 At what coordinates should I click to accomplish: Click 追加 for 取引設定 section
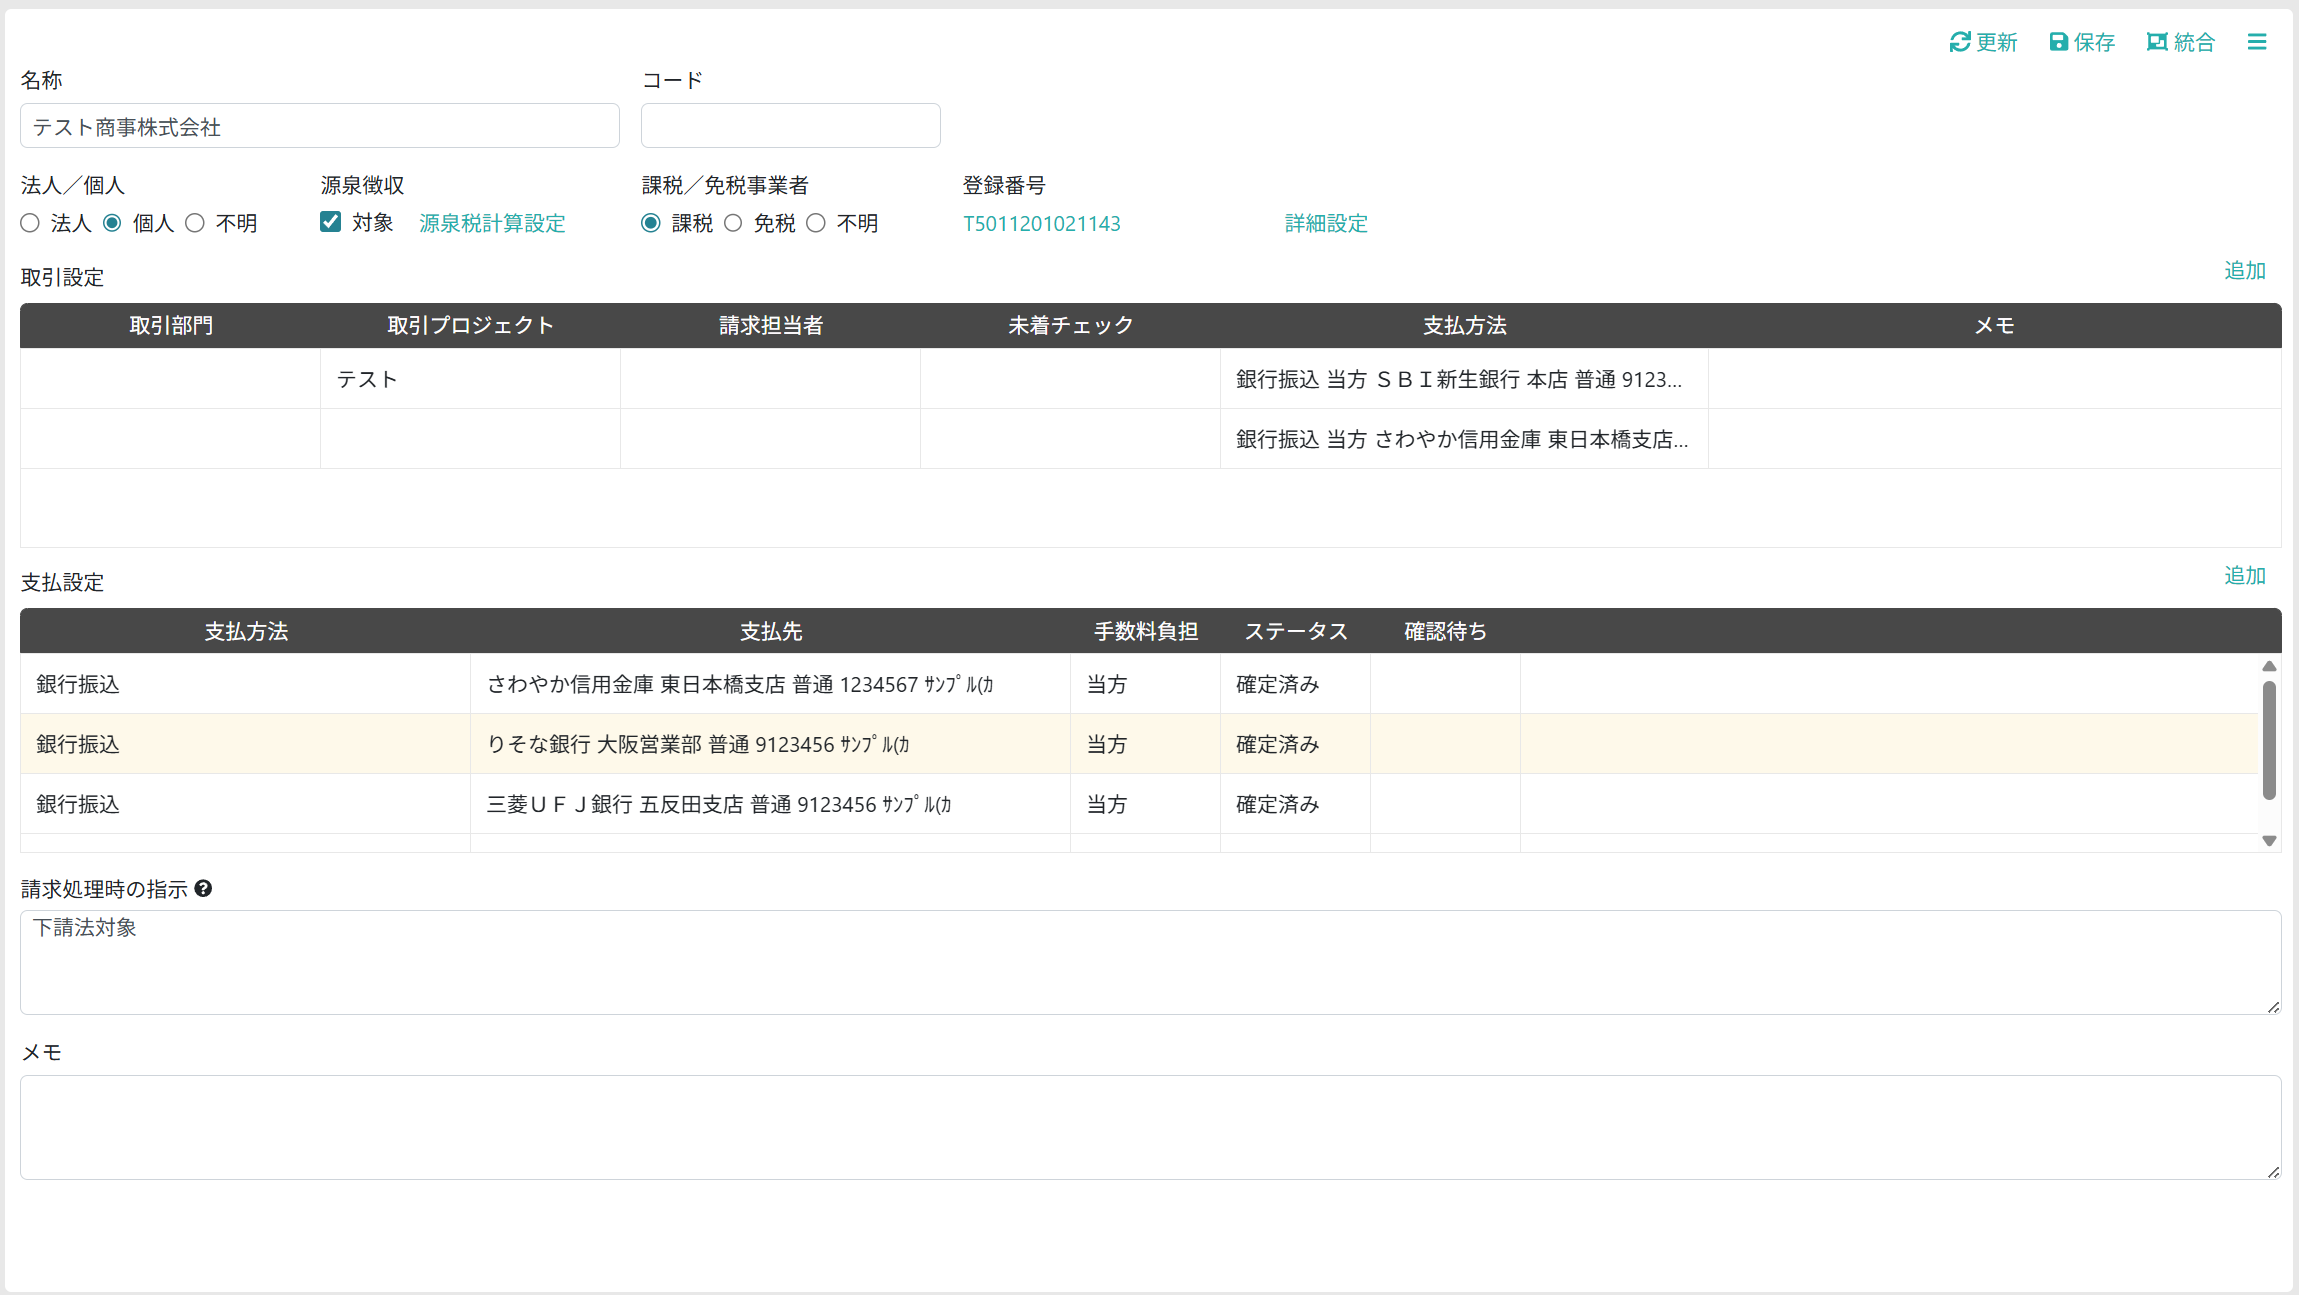(2244, 271)
